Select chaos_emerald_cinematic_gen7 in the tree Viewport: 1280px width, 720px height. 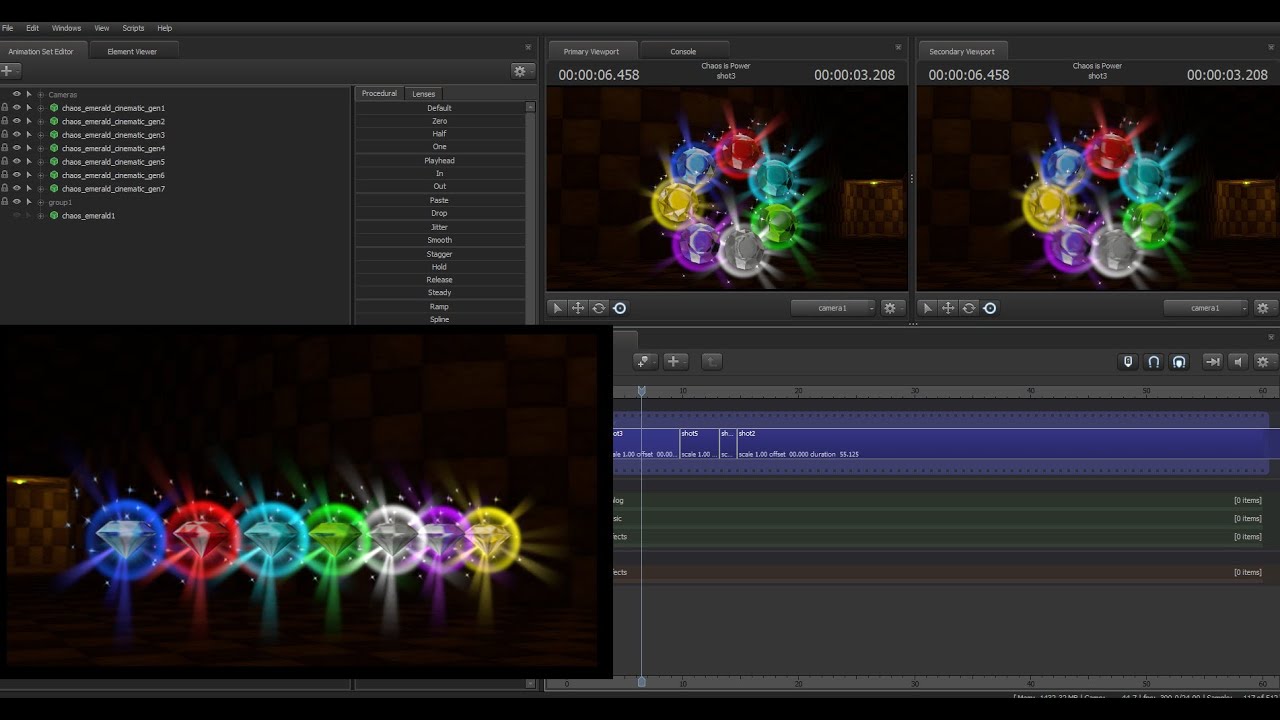click(113, 189)
